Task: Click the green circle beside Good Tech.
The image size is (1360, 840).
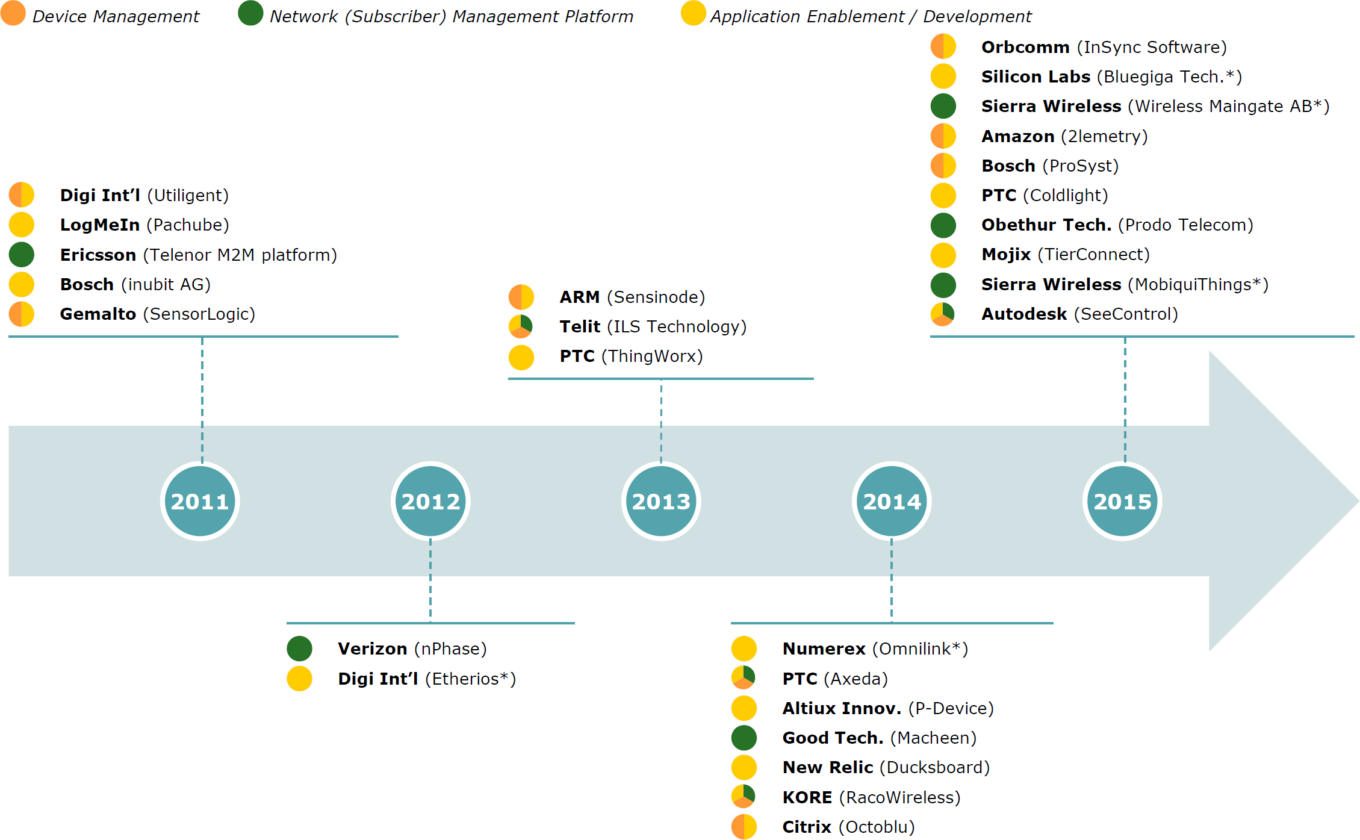Action: (x=743, y=738)
